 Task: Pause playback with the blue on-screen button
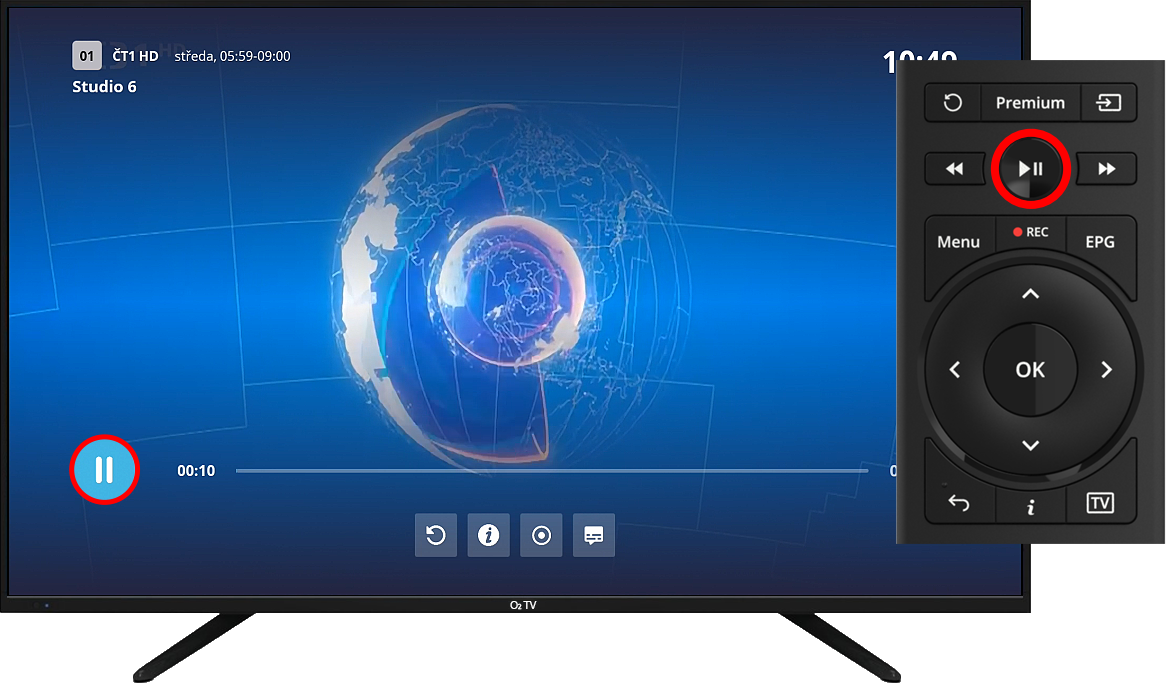click(104, 470)
